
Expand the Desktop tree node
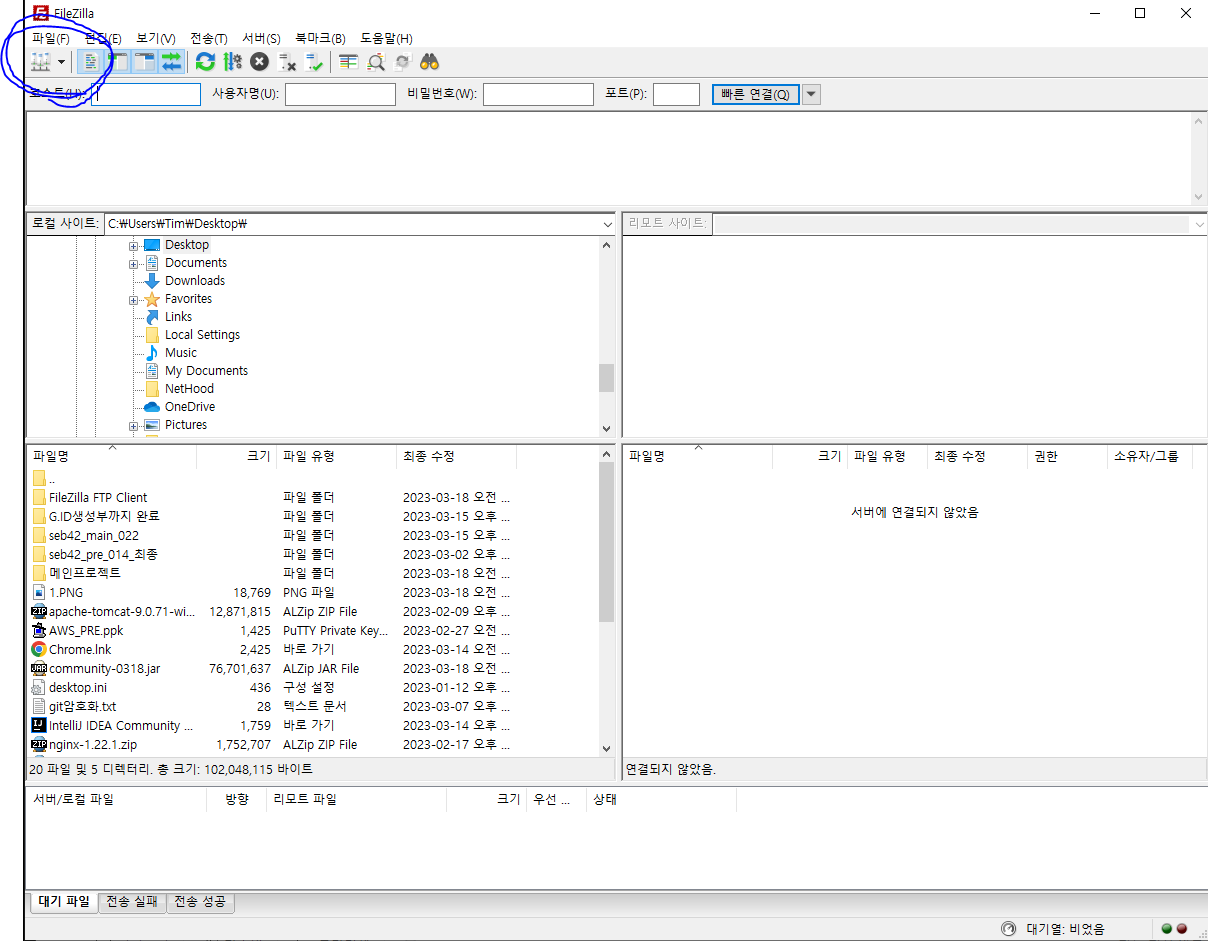(134, 245)
